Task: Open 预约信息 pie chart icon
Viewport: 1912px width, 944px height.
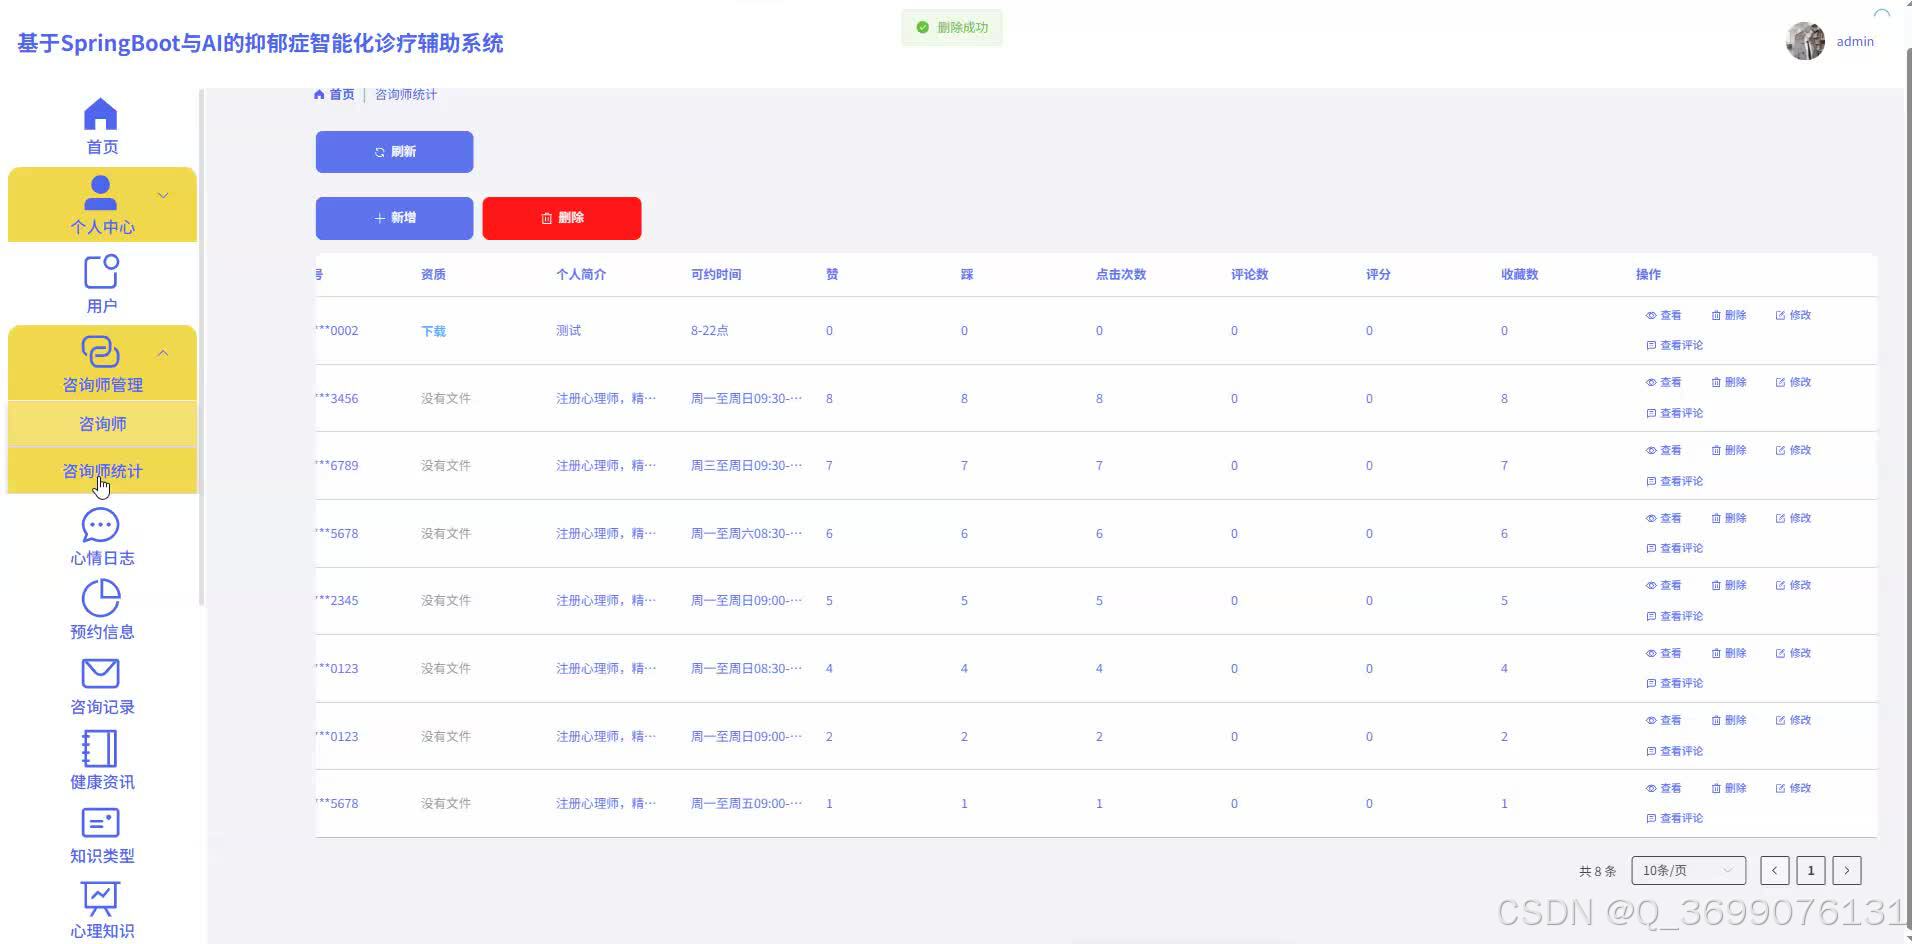Action: click(x=100, y=598)
